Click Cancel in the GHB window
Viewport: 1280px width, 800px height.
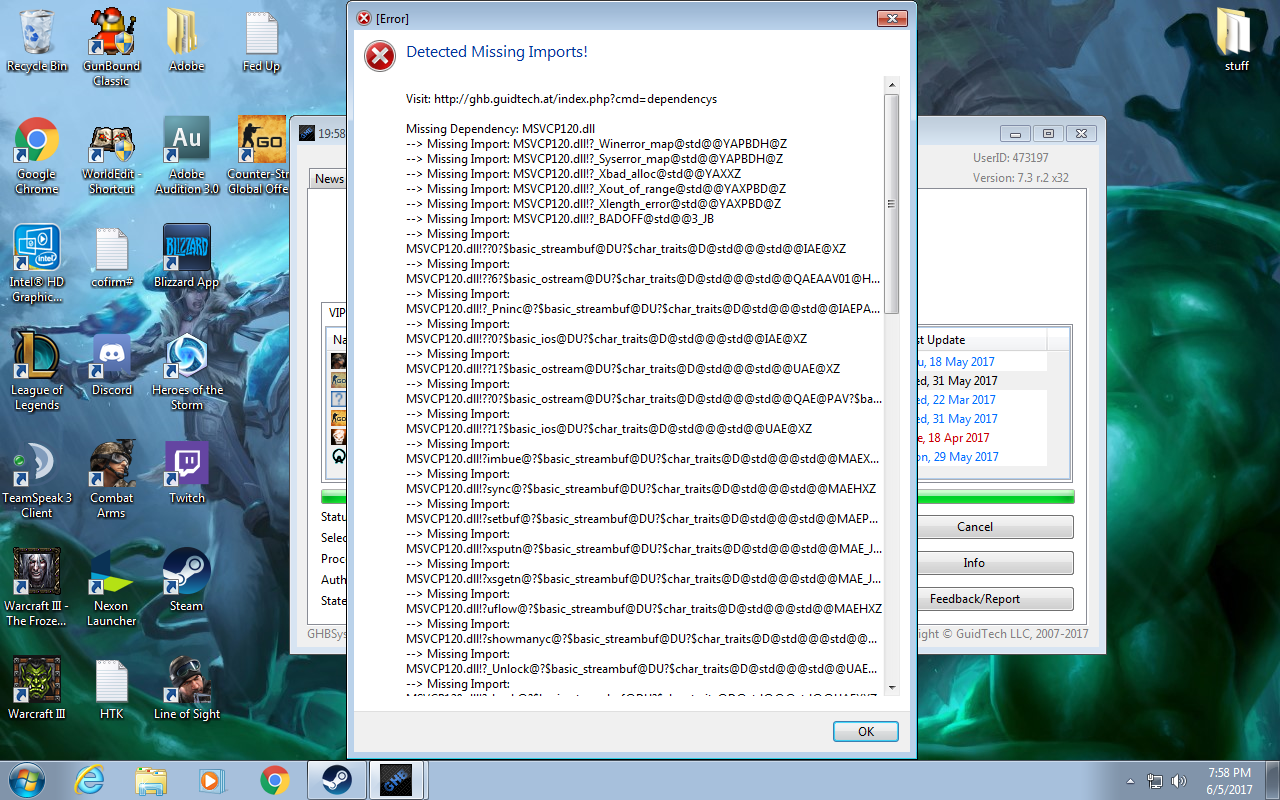(974, 527)
